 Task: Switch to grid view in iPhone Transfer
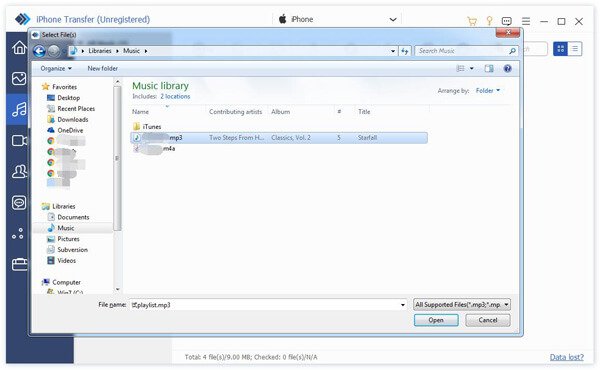pyautogui.click(x=561, y=49)
